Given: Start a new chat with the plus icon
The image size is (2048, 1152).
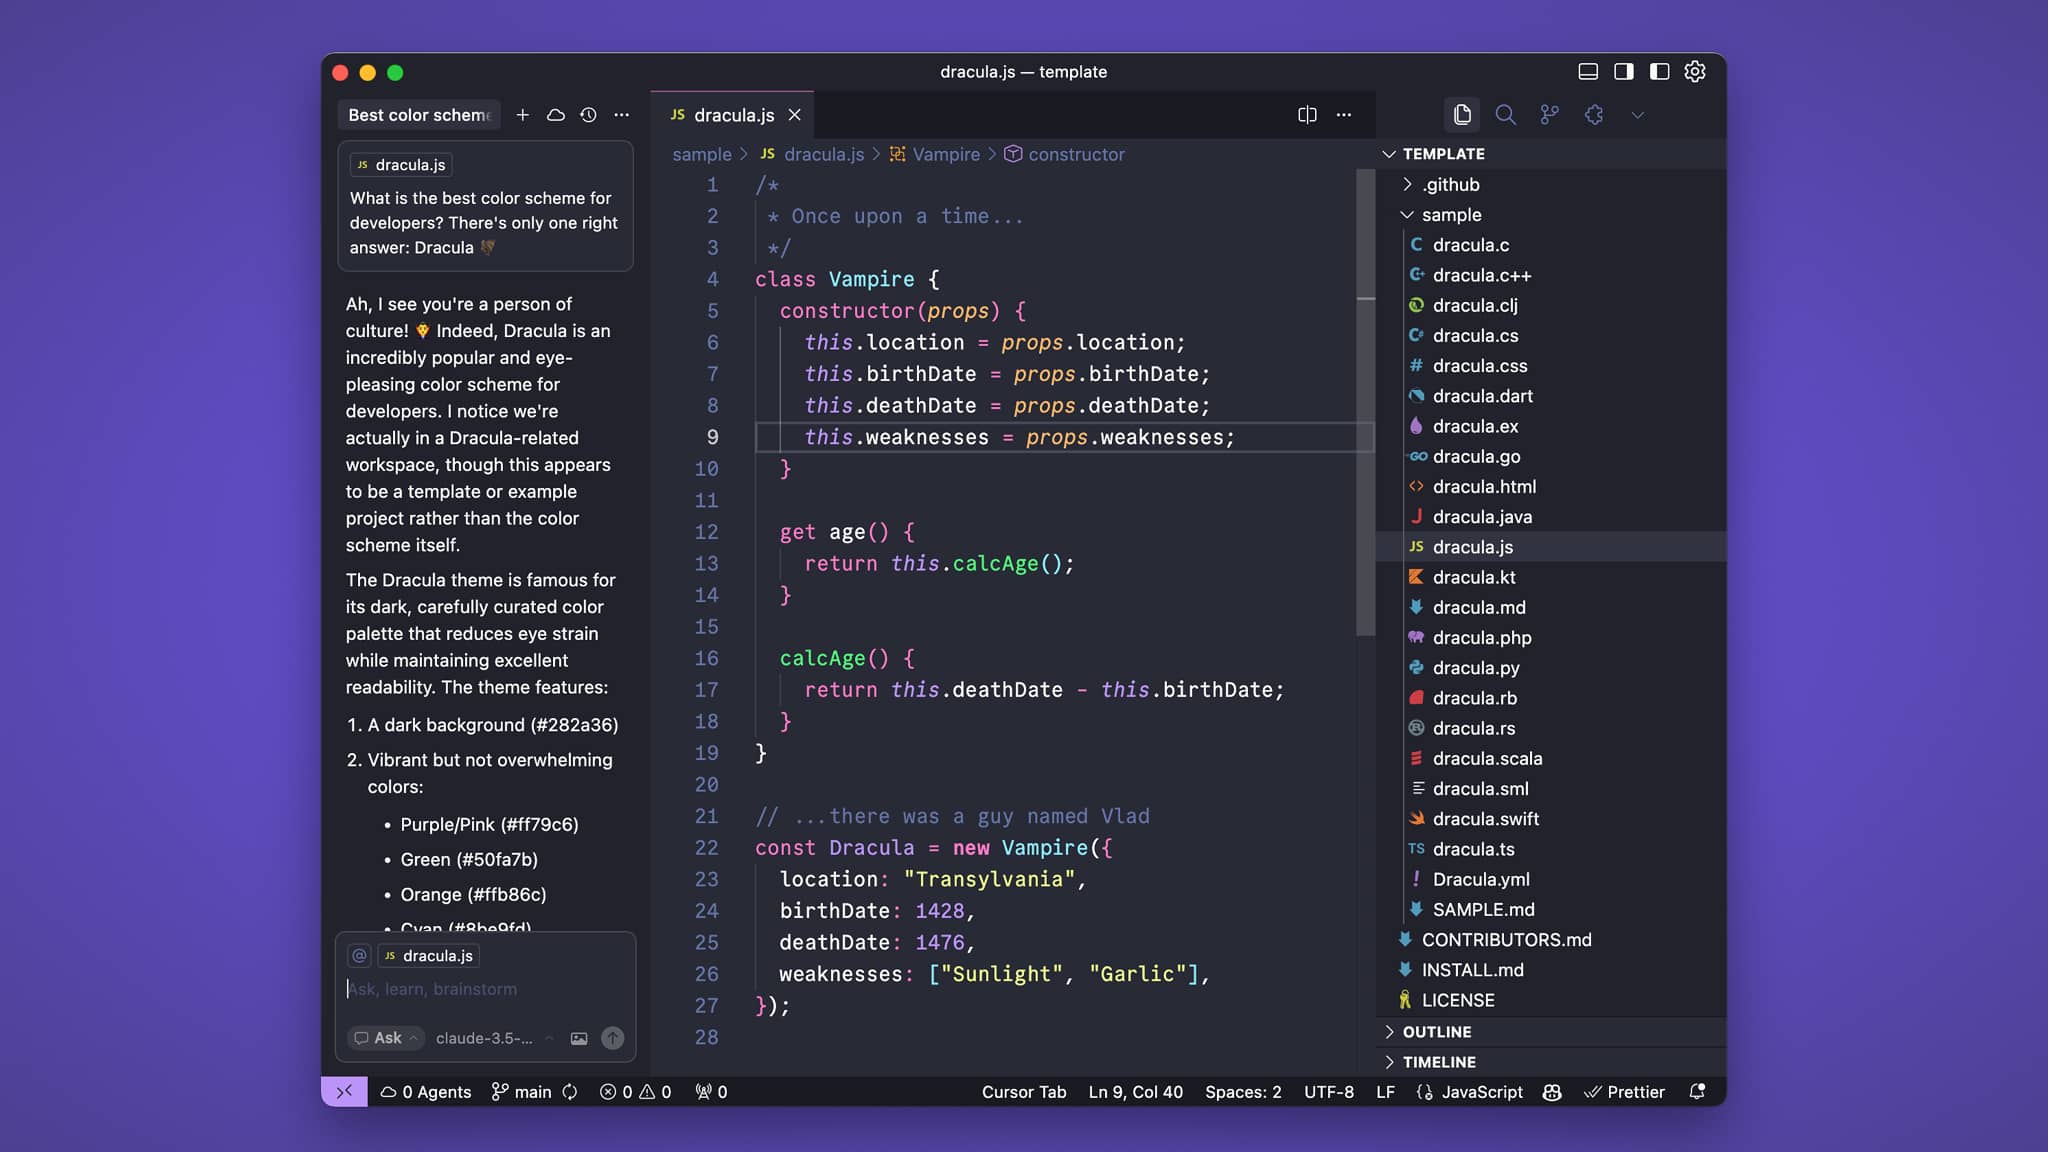Looking at the screenshot, I should click(x=523, y=115).
